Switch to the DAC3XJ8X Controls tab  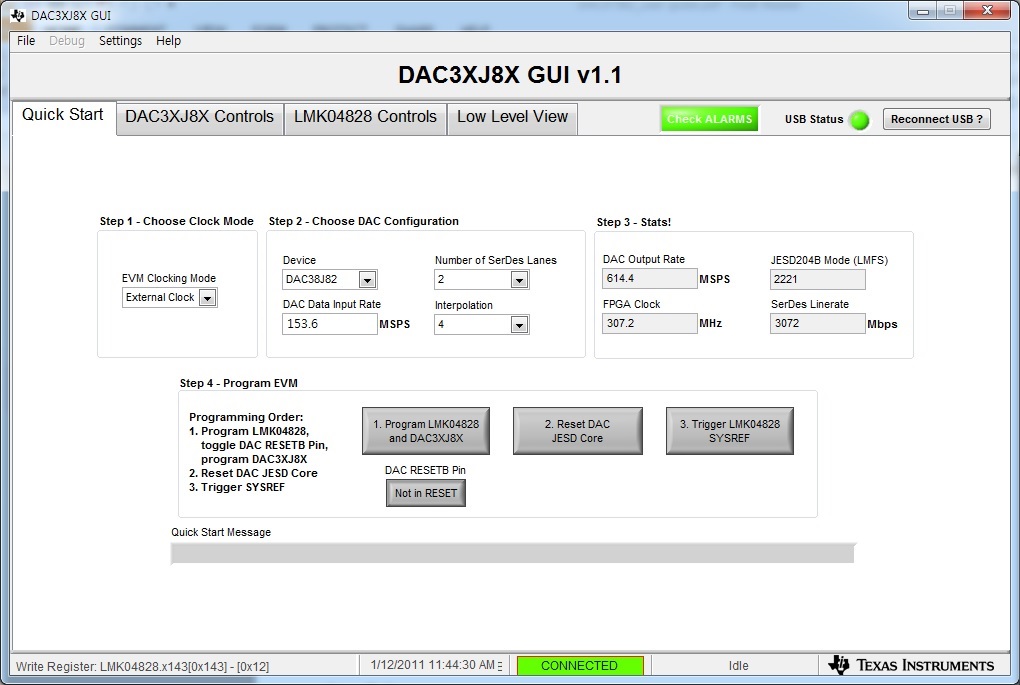pyautogui.click(x=200, y=117)
